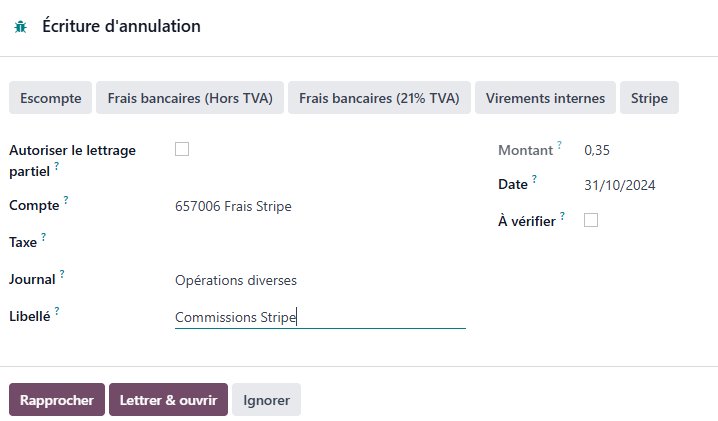The height and width of the screenshot is (421, 718).
Task: Show help tooltip next to Libellé
Action: point(57,311)
